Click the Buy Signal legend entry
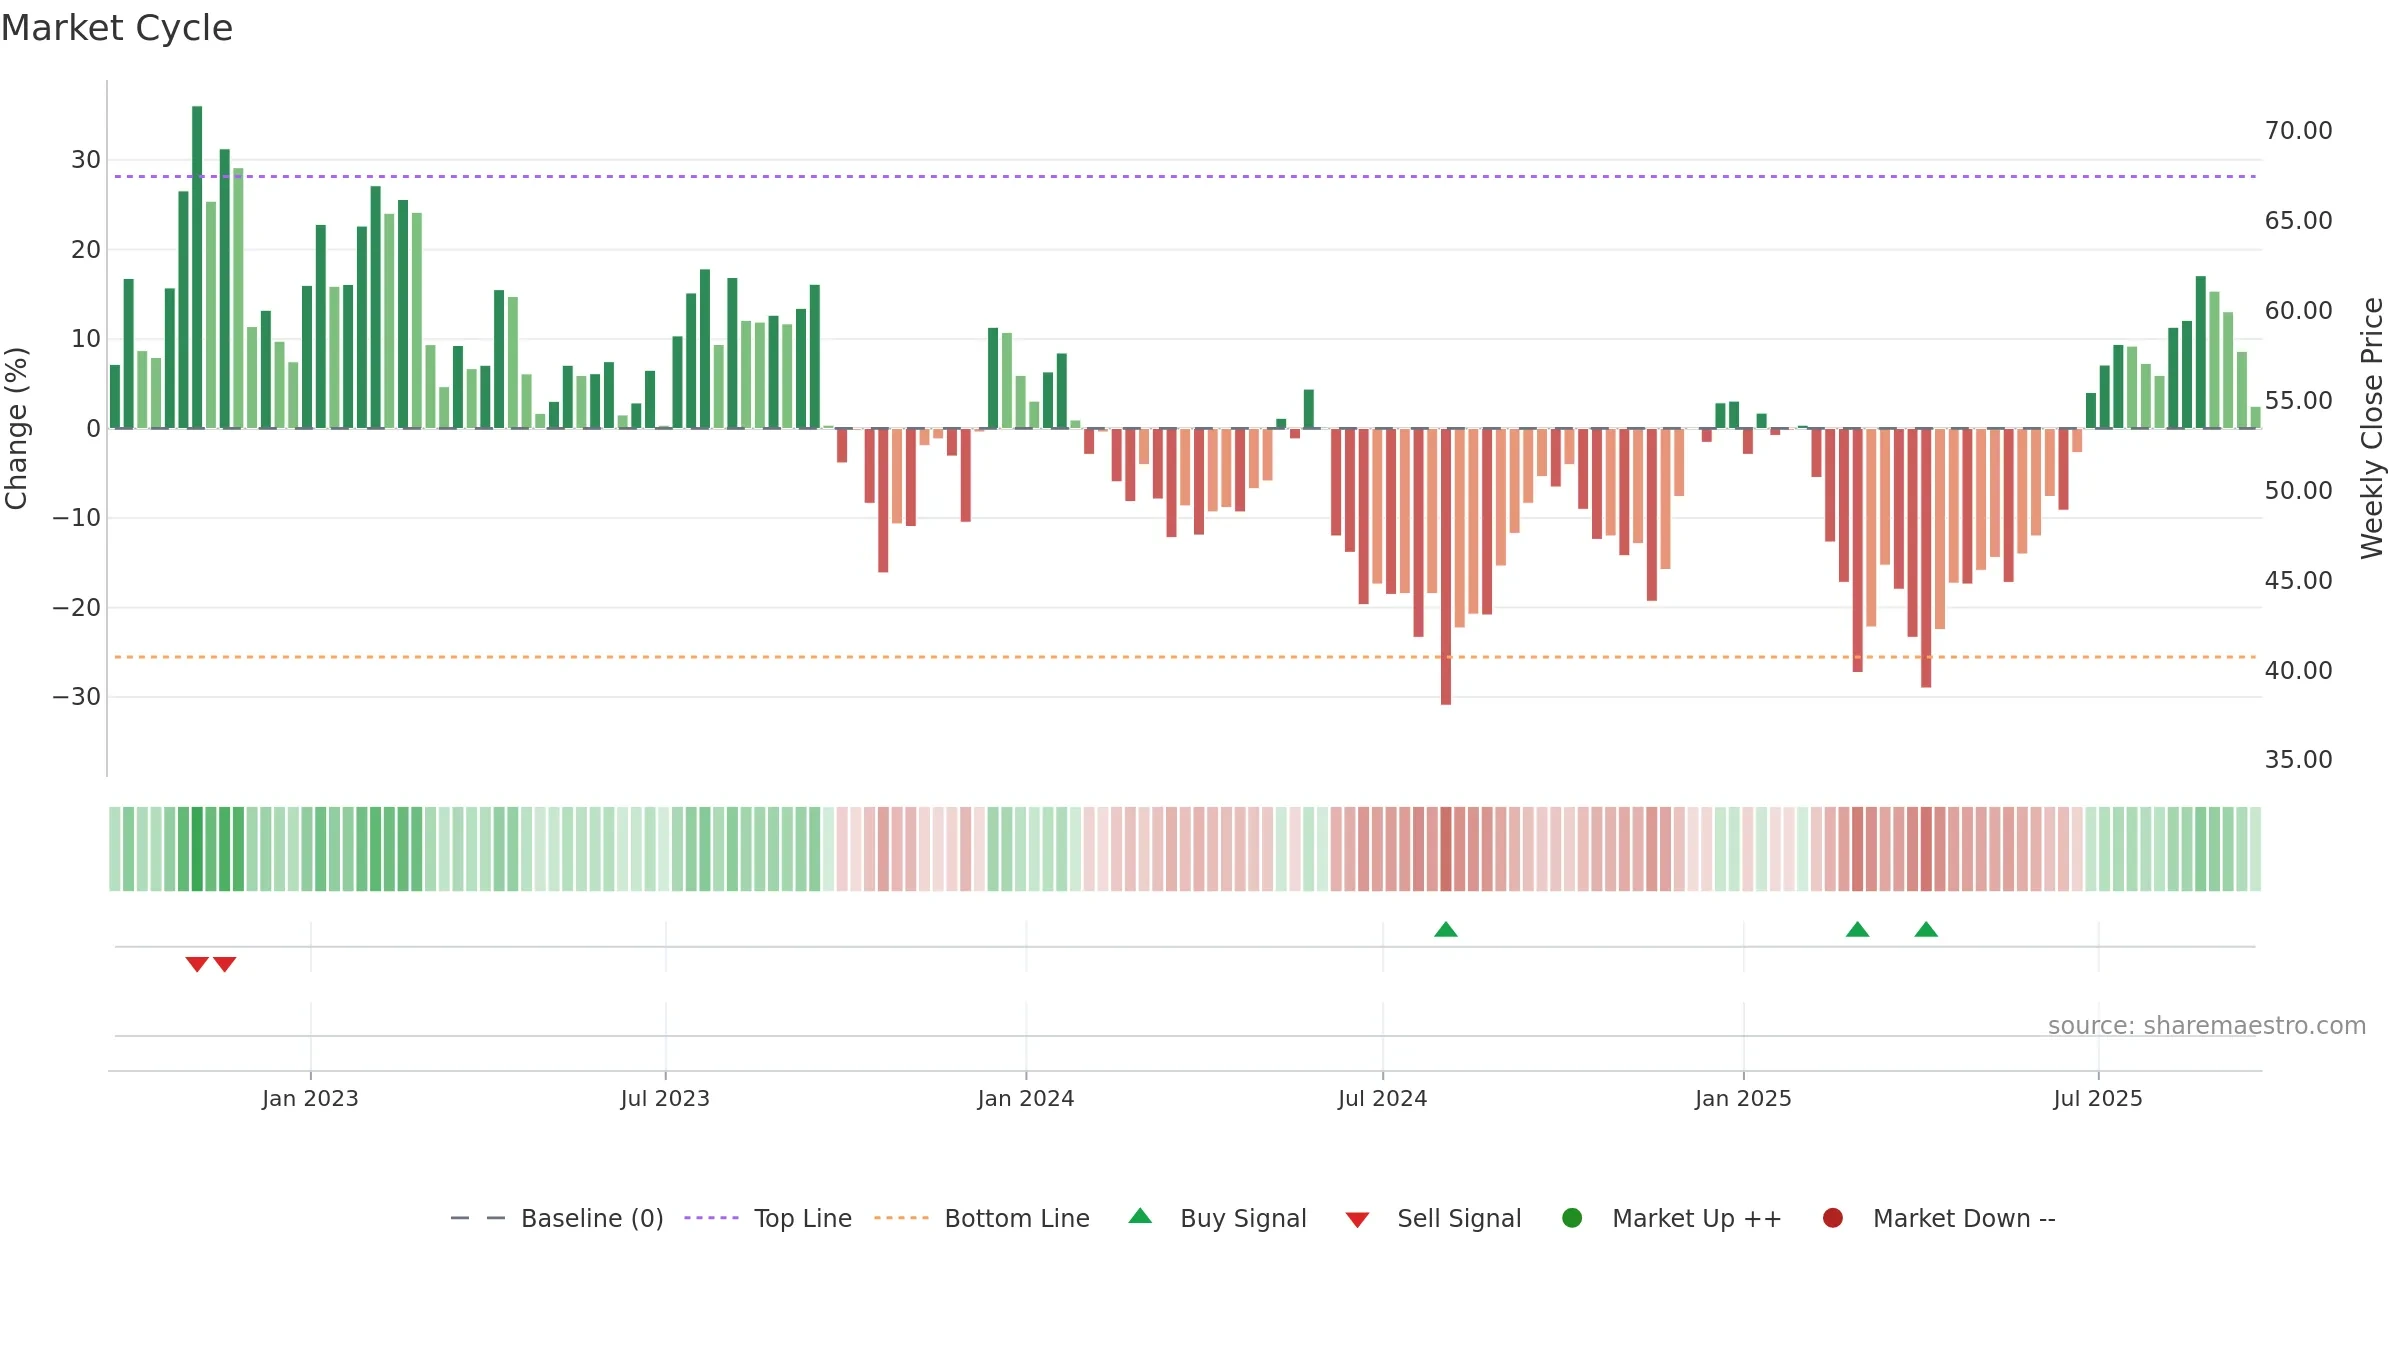This screenshot has height=1350, width=2400. [x=1217, y=1218]
